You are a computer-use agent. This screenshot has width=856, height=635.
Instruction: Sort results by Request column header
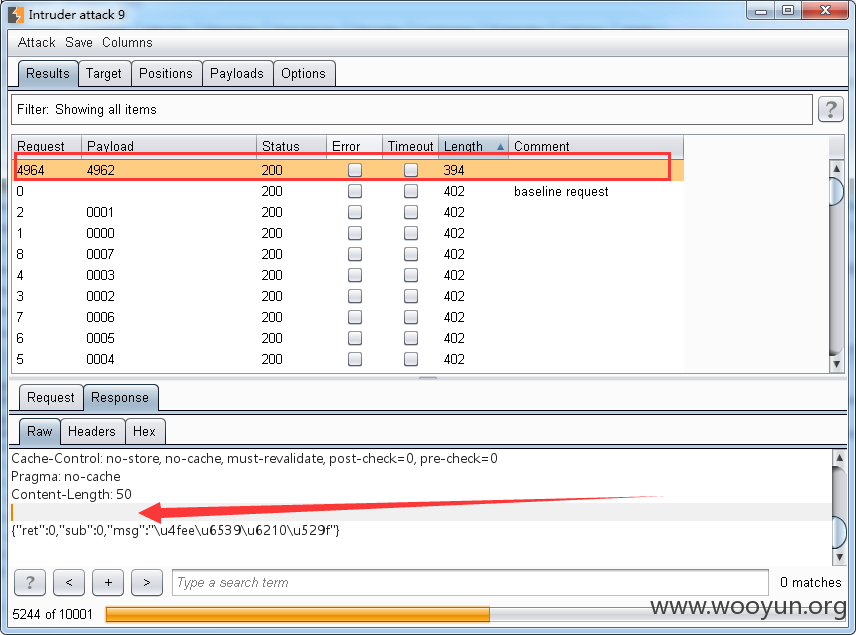[47, 146]
